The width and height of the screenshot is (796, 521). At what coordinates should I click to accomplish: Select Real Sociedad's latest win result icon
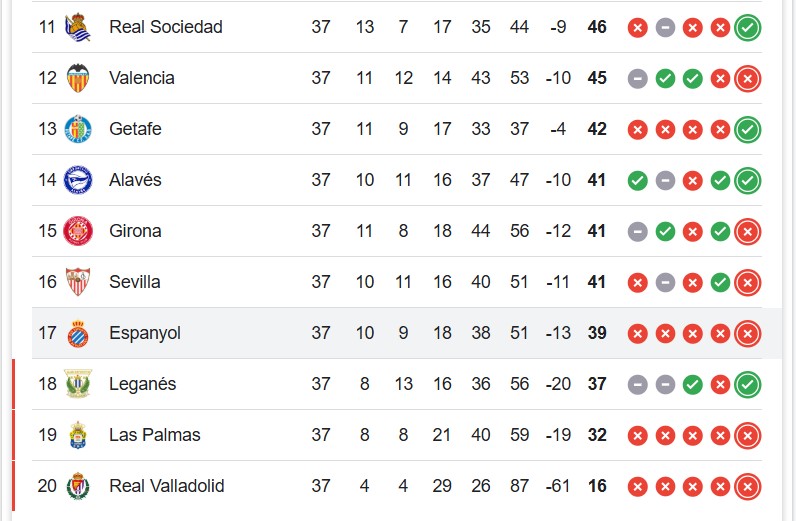pos(747,27)
